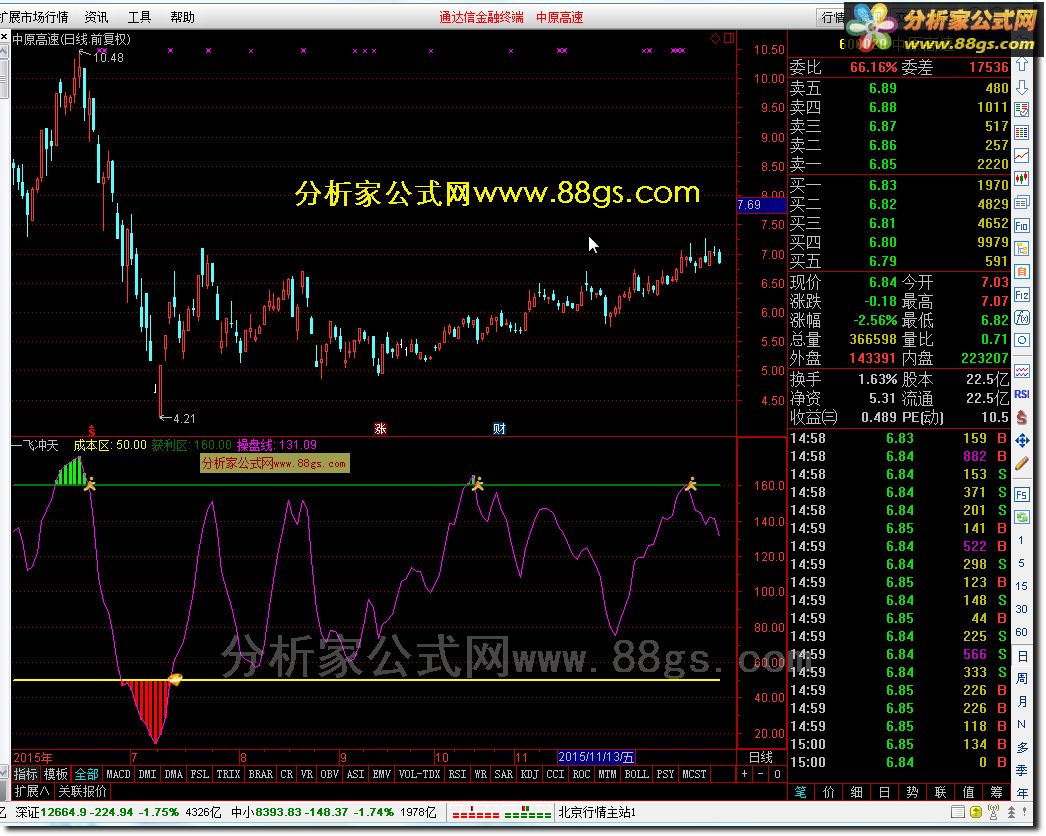This screenshot has width=1046, height=836.
Task: Click the 行情 button at top right
Action: click(831, 17)
